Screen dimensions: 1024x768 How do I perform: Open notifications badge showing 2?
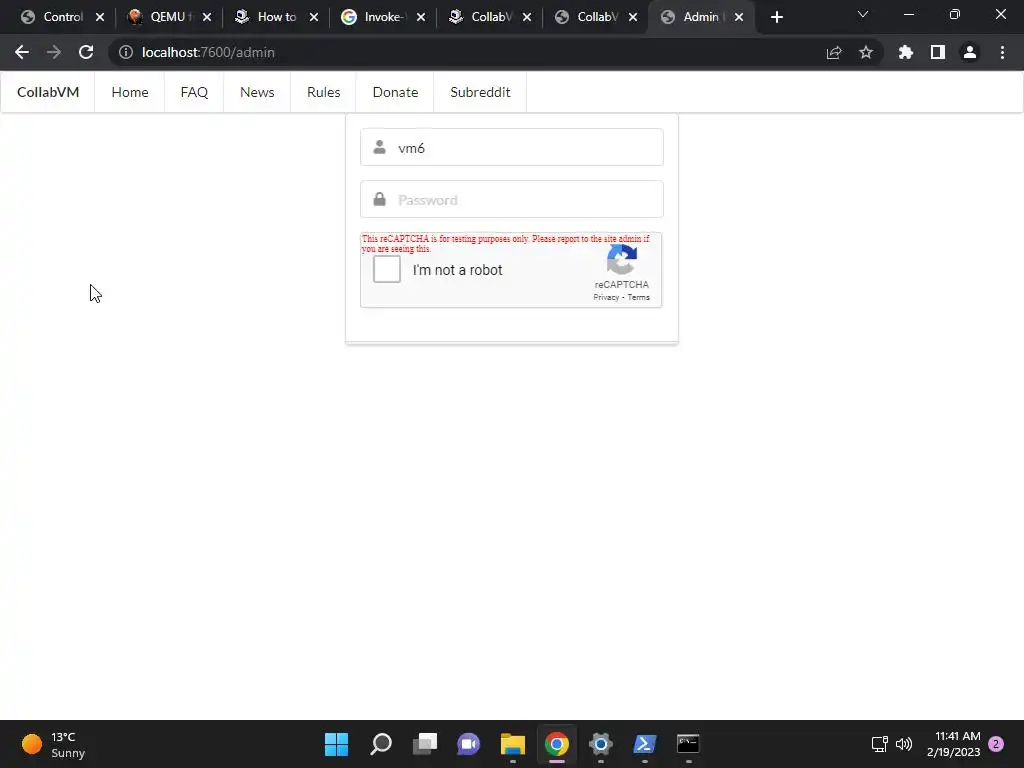click(996, 744)
